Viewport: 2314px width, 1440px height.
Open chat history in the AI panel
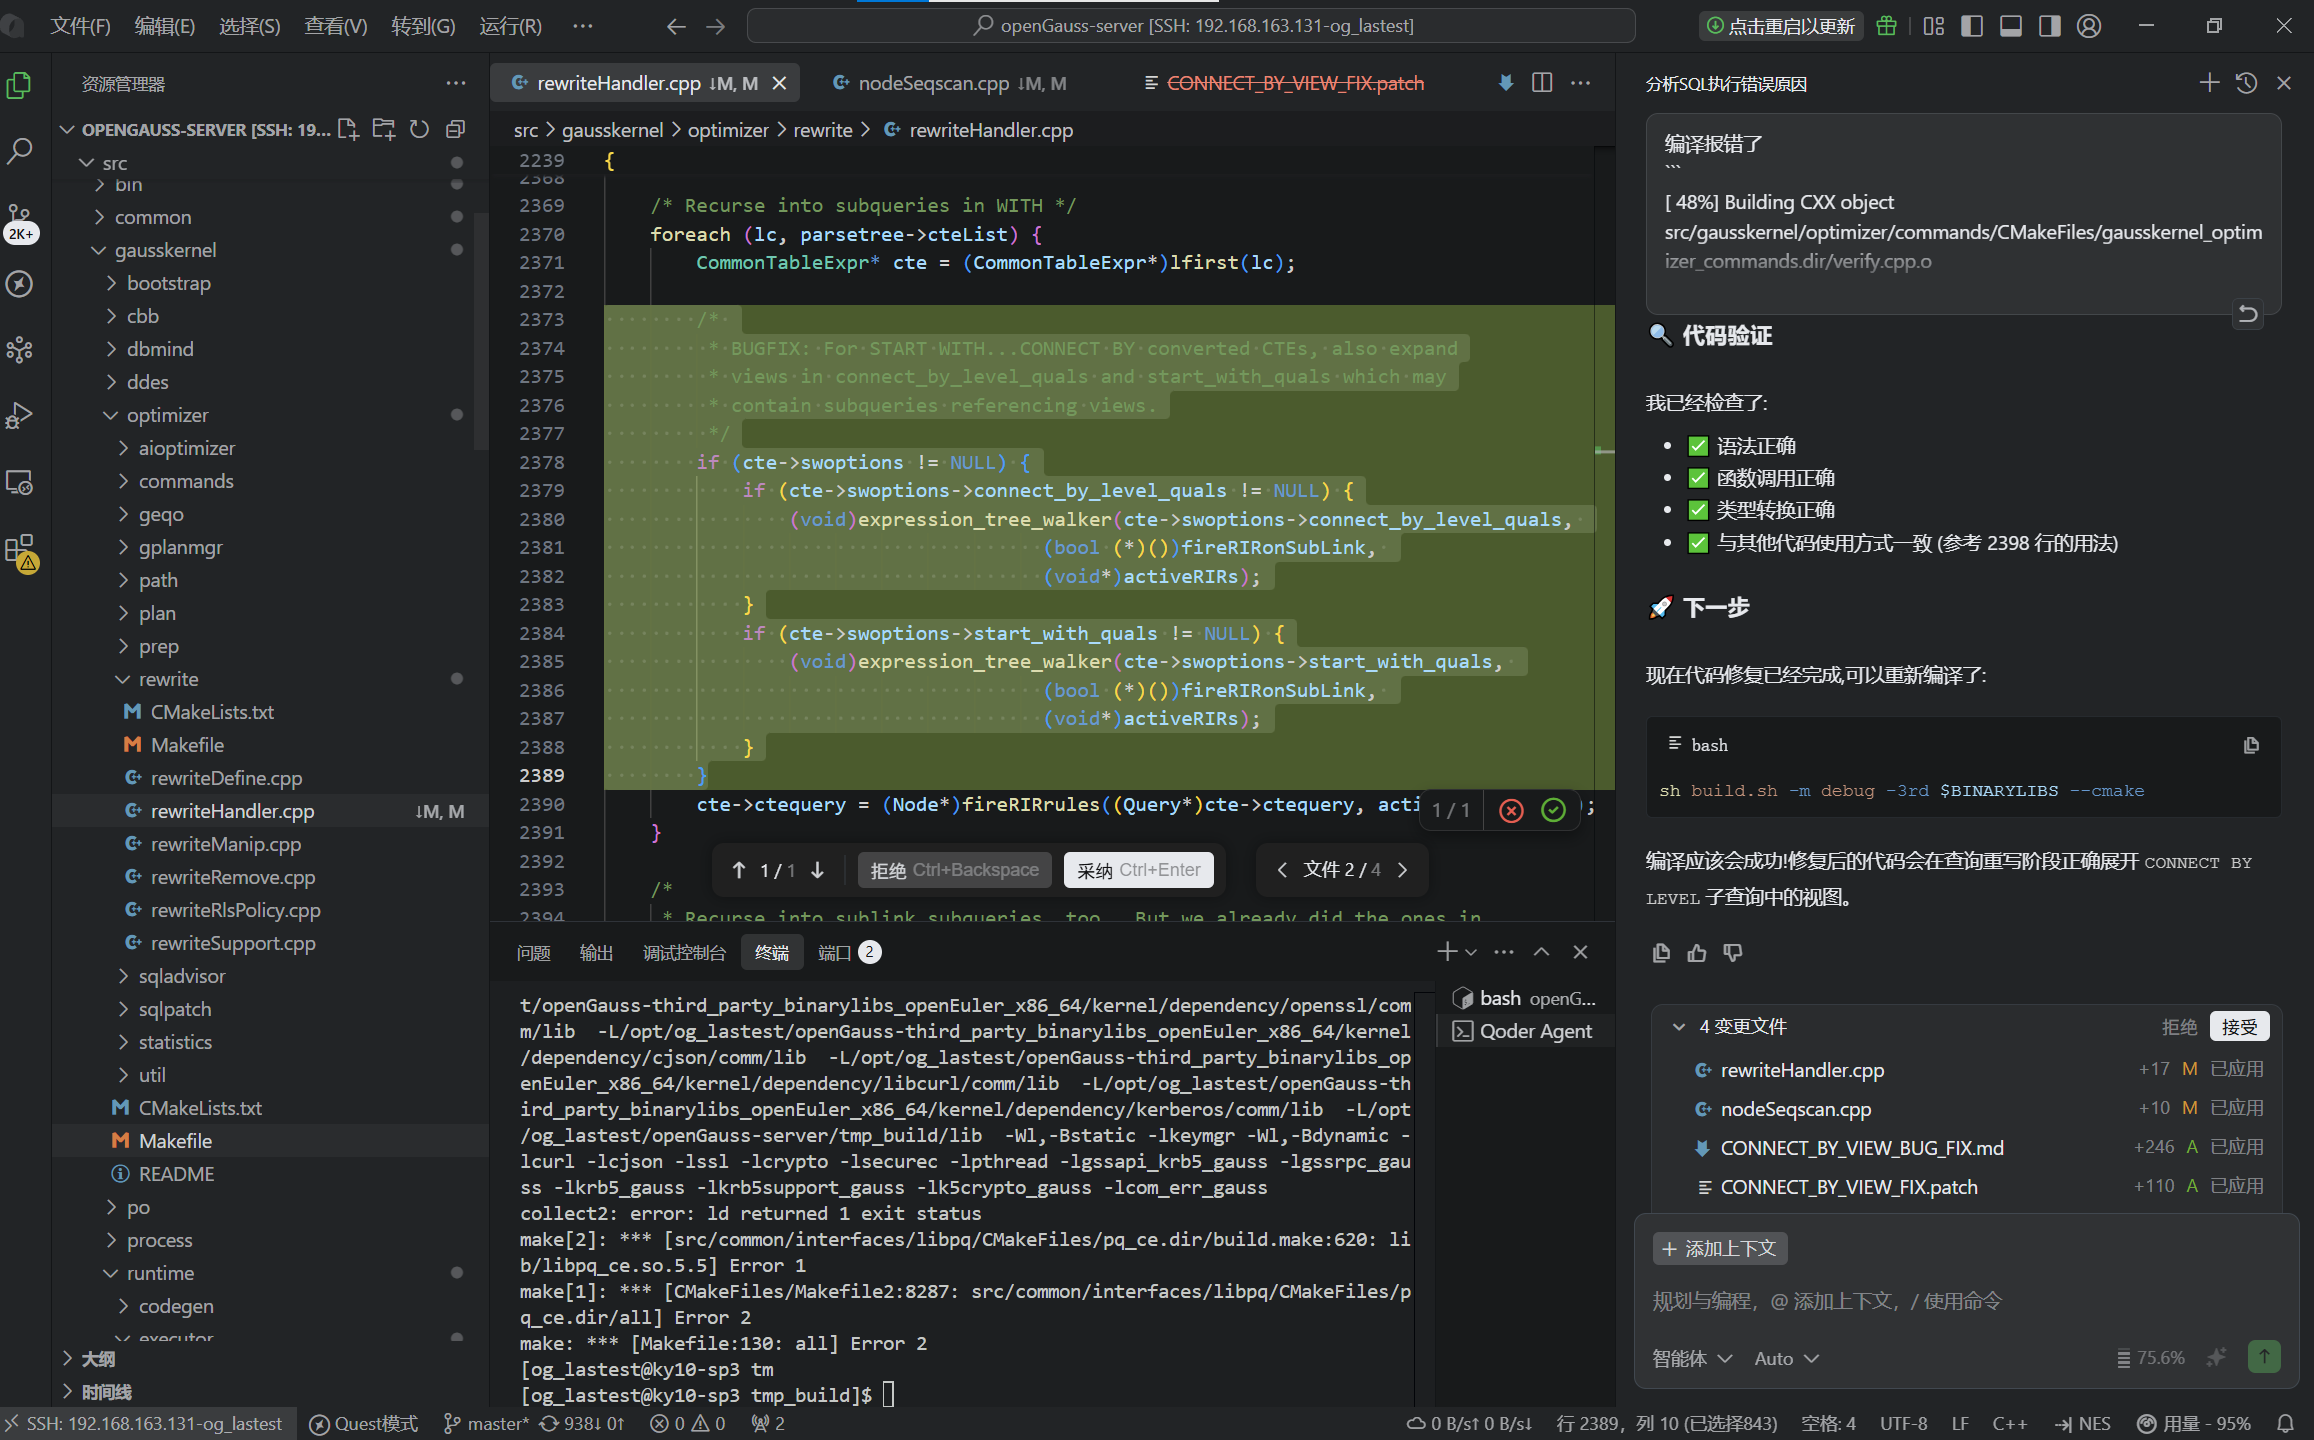click(2246, 83)
